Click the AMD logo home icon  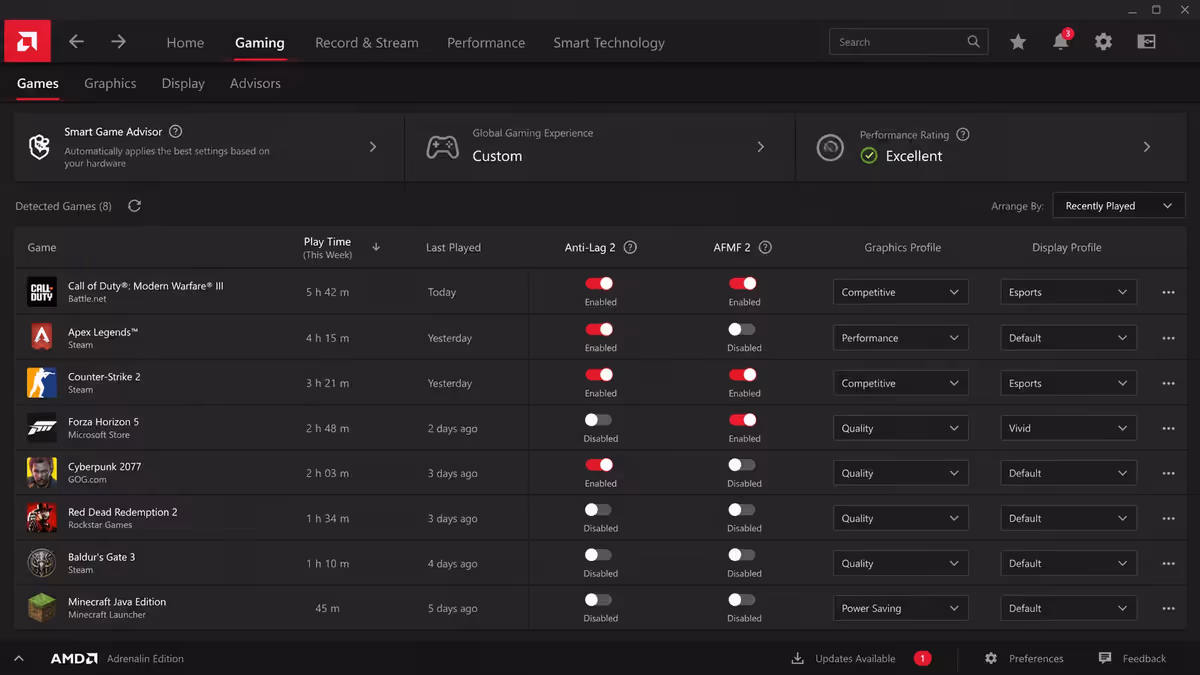point(27,42)
